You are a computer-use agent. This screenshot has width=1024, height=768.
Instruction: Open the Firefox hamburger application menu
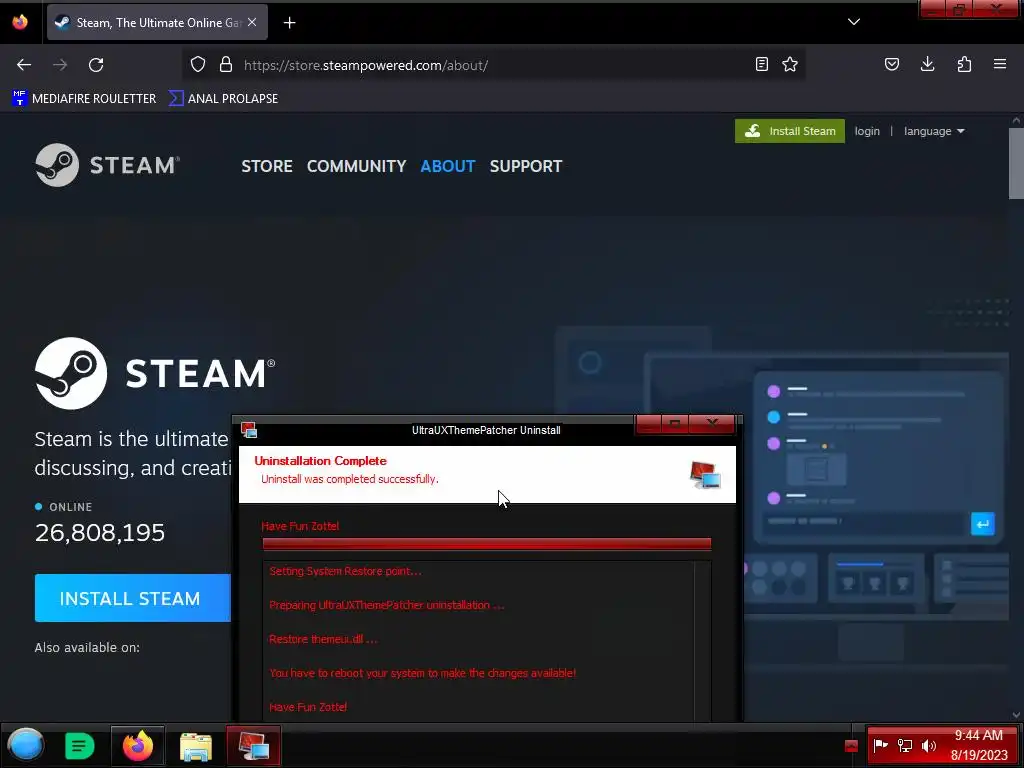click(1000, 65)
